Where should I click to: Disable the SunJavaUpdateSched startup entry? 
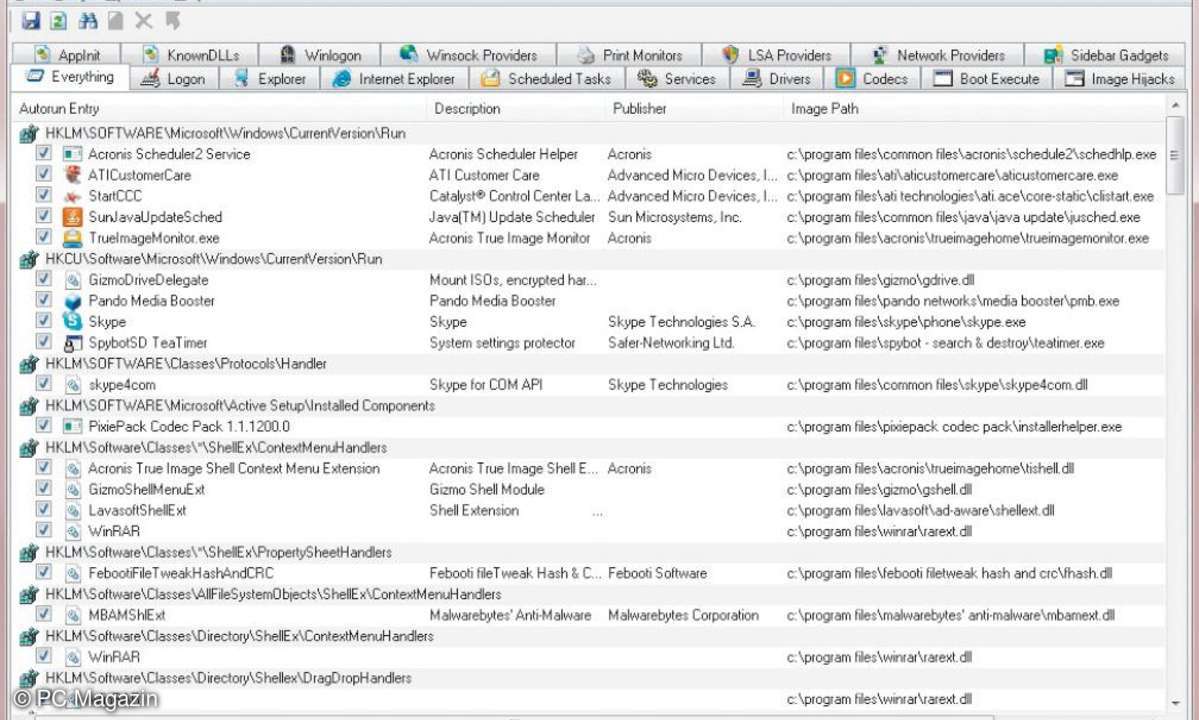point(44,216)
